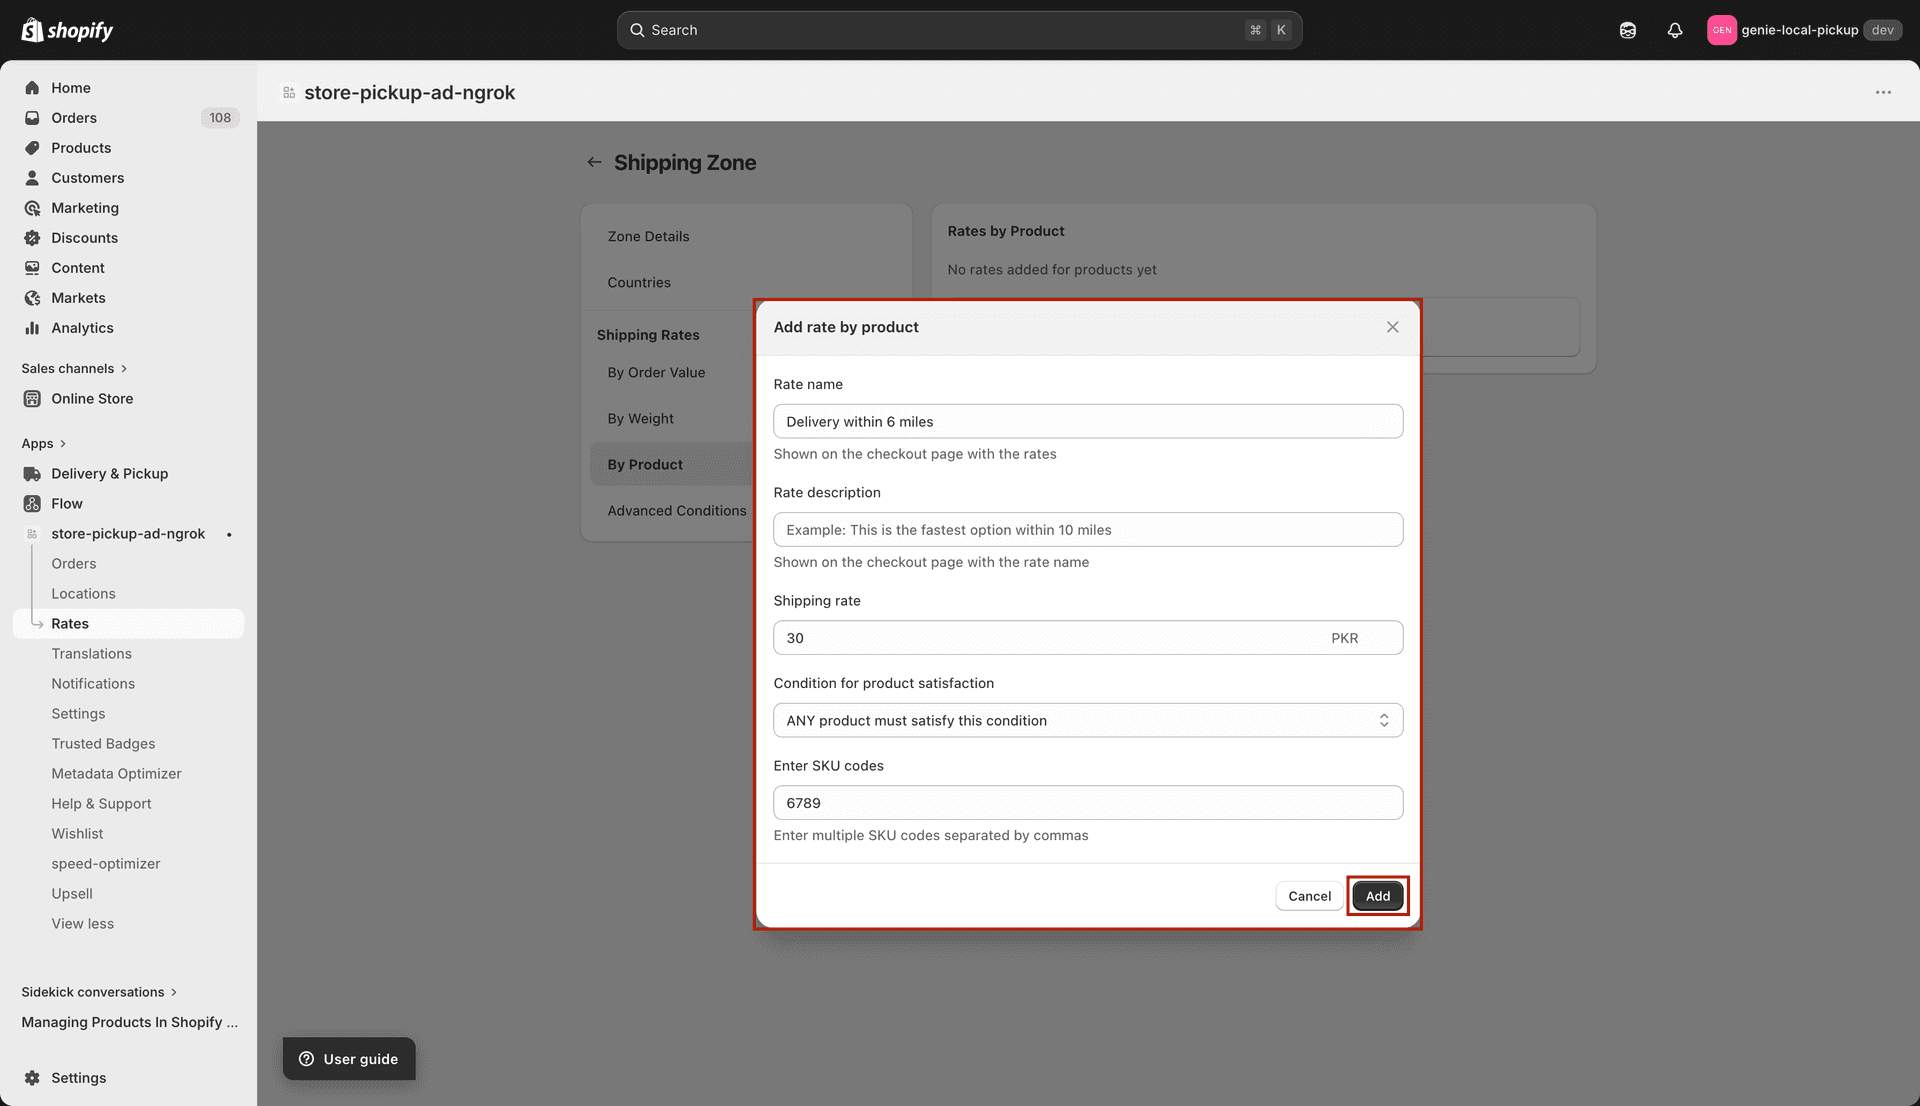Open the condition for product satisfaction dropdown
1920x1106 pixels.
[1088, 720]
